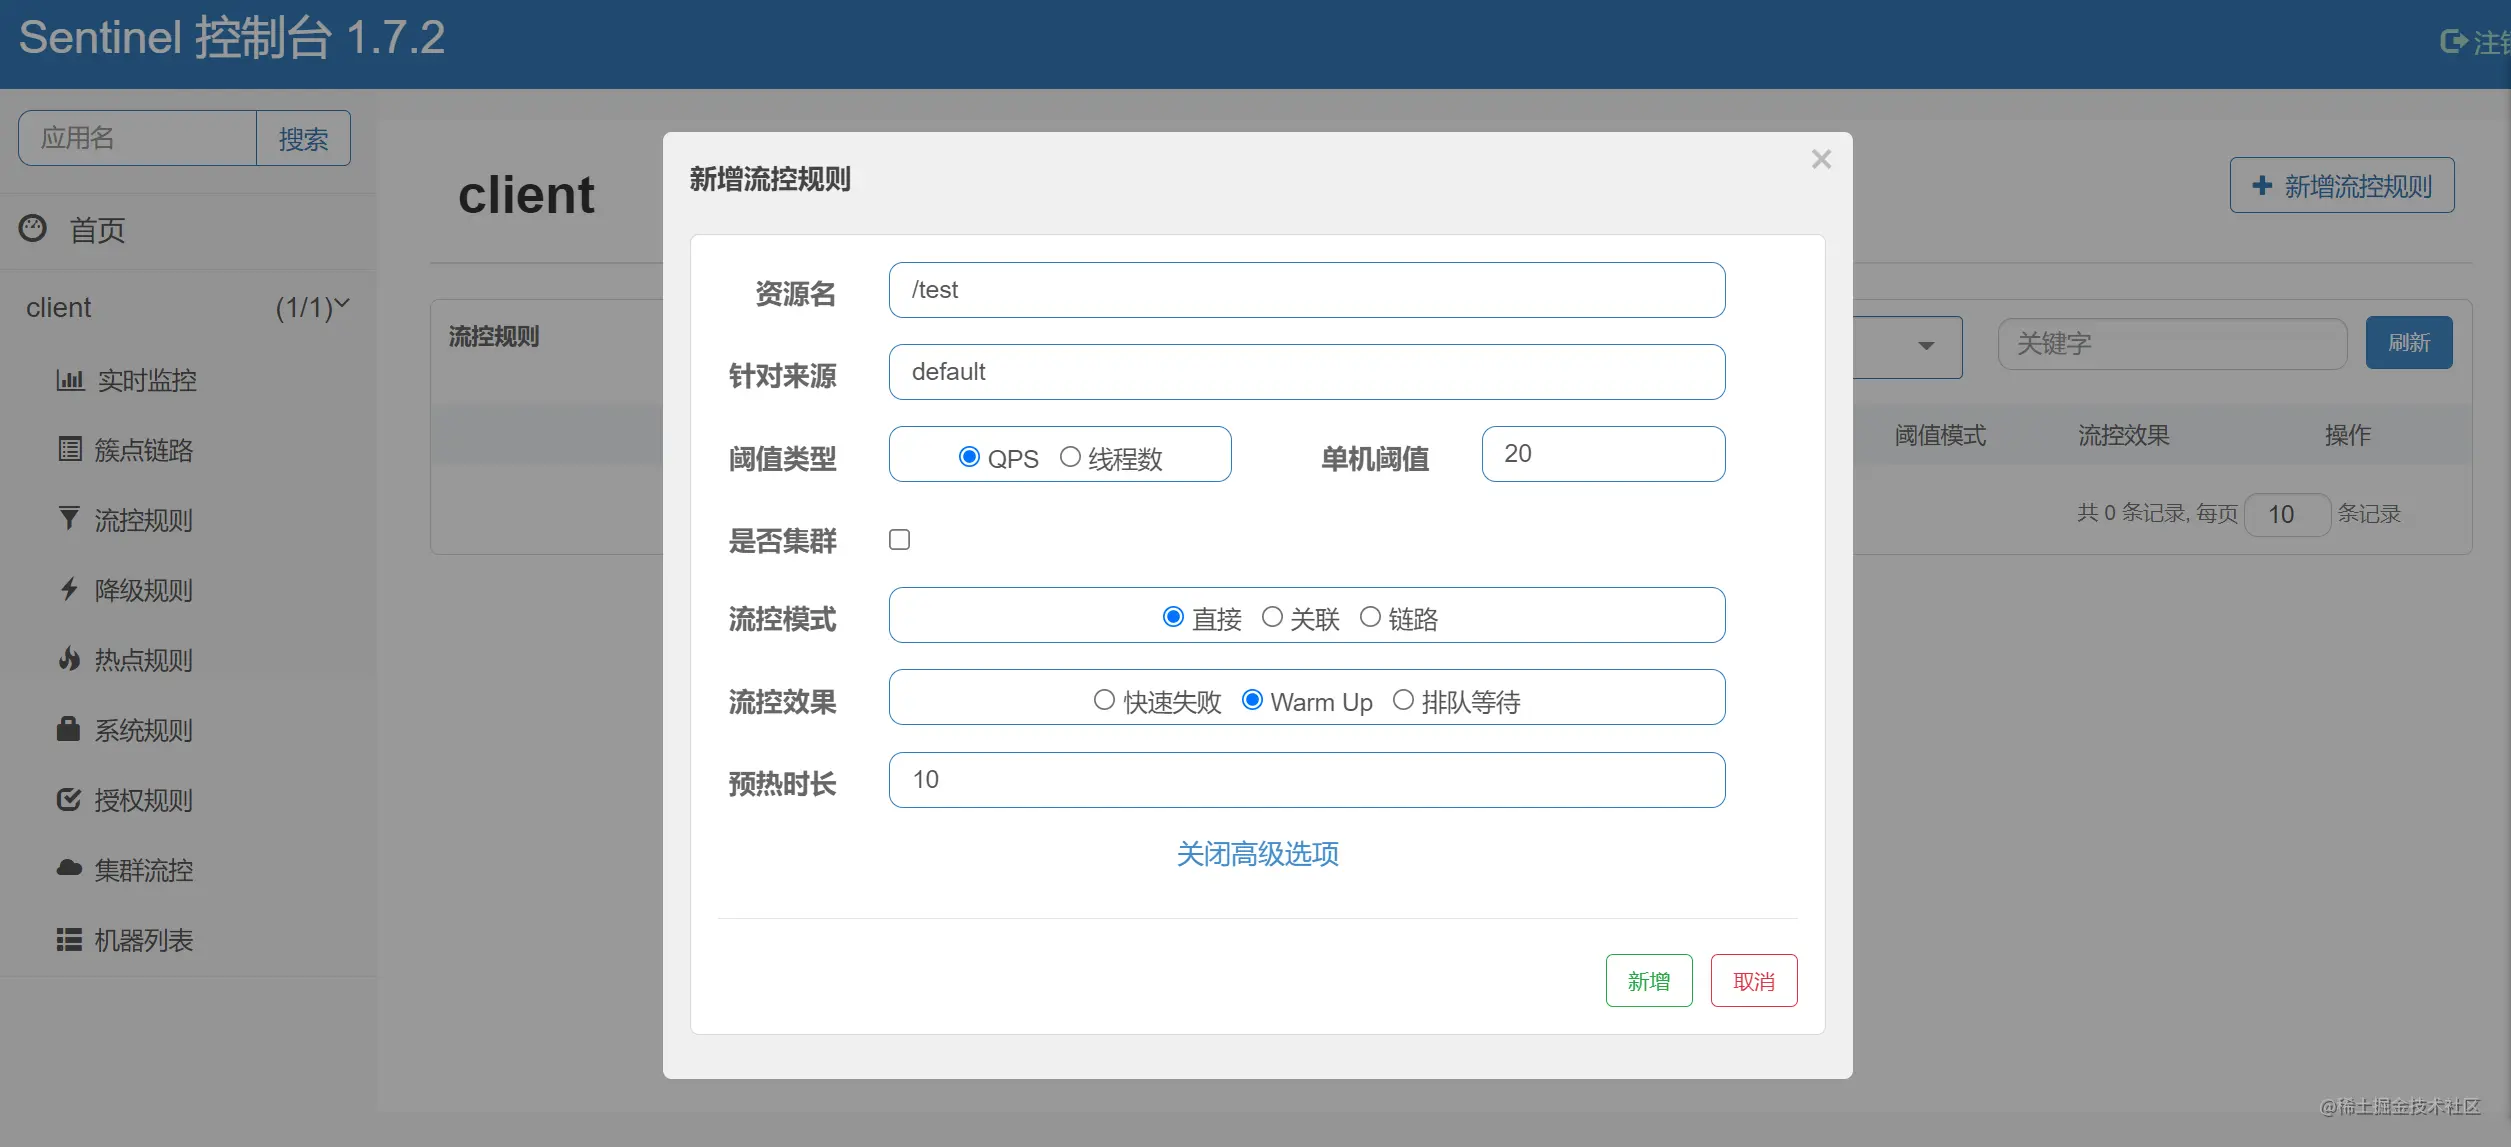The height and width of the screenshot is (1147, 2511).
Task: Click the 机器列表 list icon
Action: click(x=69, y=940)
